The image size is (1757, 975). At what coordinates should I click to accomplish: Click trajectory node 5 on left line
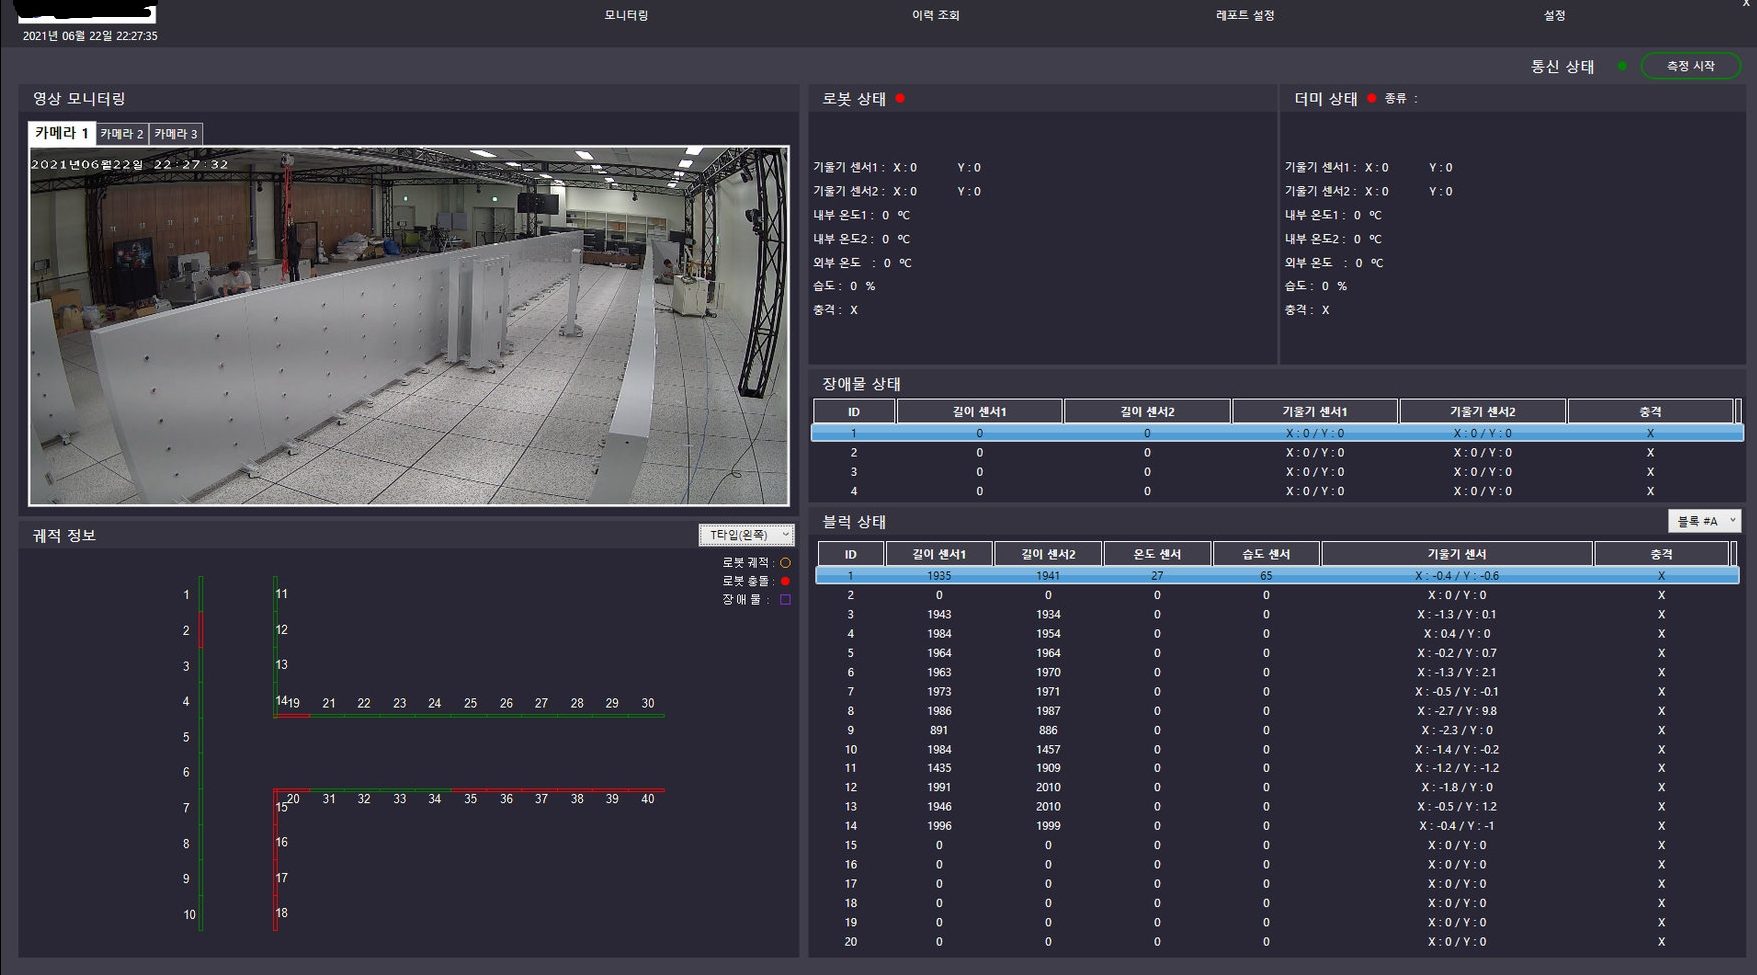pos(186,737)
